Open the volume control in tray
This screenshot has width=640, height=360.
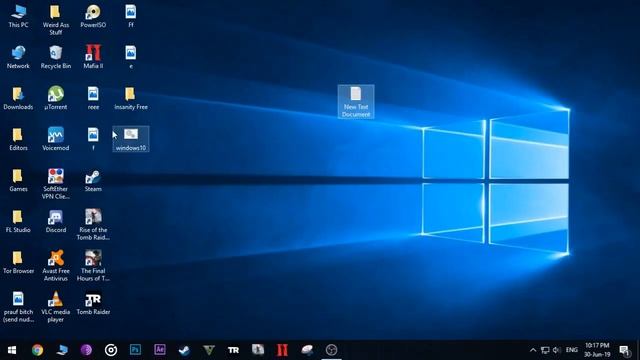pos(557,350)
